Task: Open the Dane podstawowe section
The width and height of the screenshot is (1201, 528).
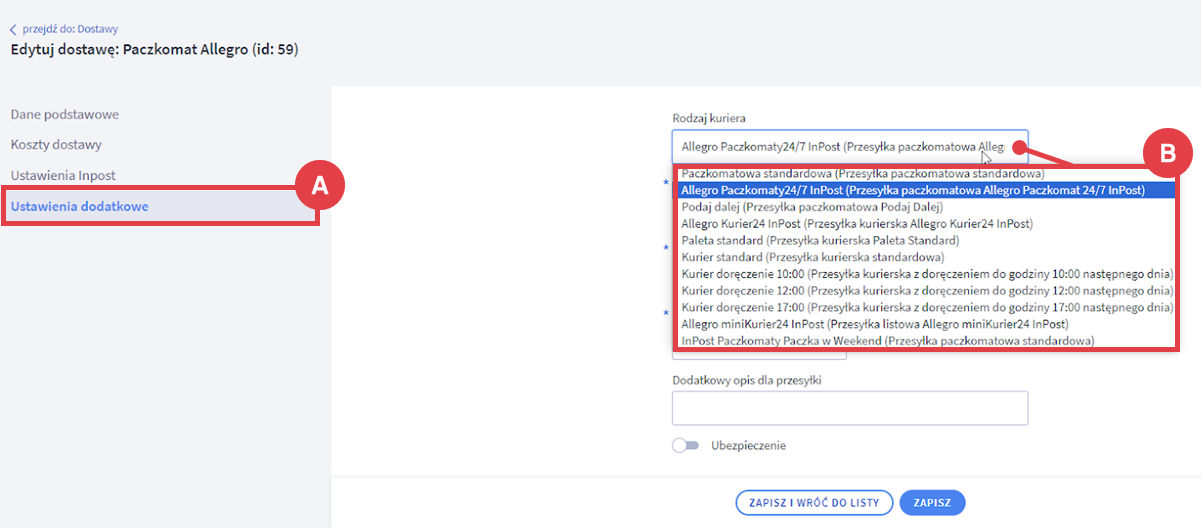Action: click(x=65, y=114)
